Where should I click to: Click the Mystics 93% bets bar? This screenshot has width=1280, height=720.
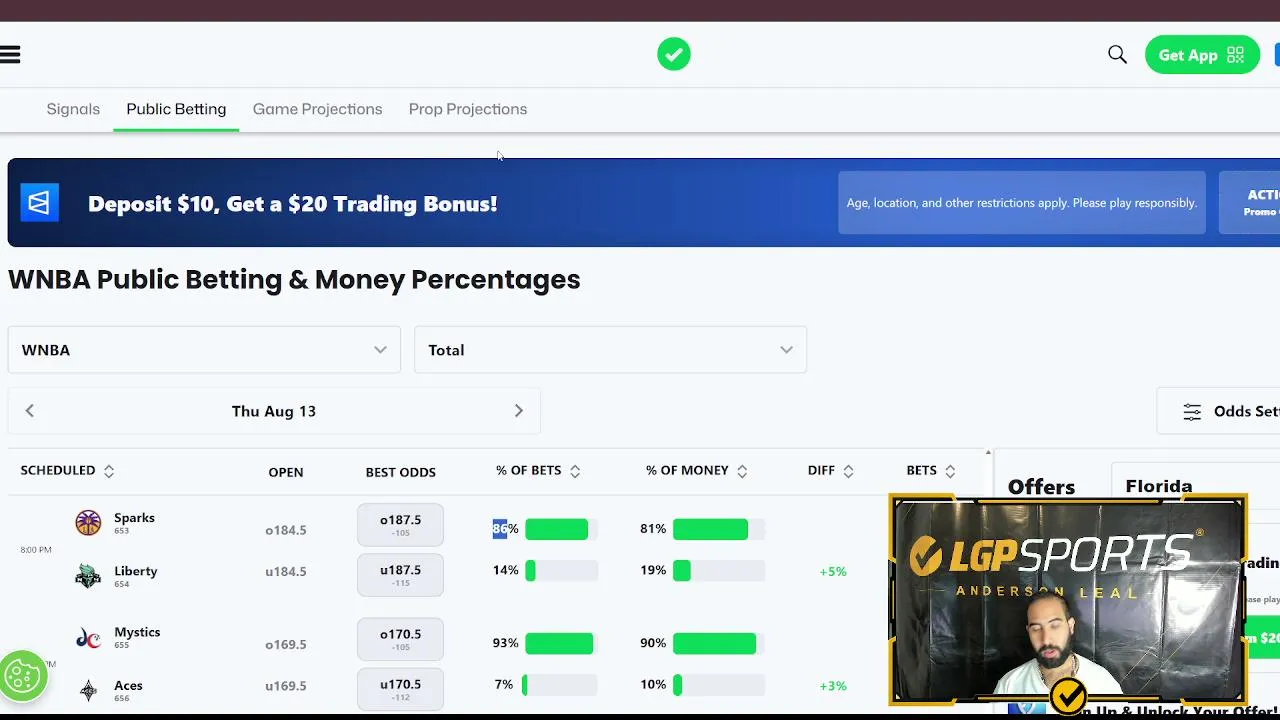[561, 643]
